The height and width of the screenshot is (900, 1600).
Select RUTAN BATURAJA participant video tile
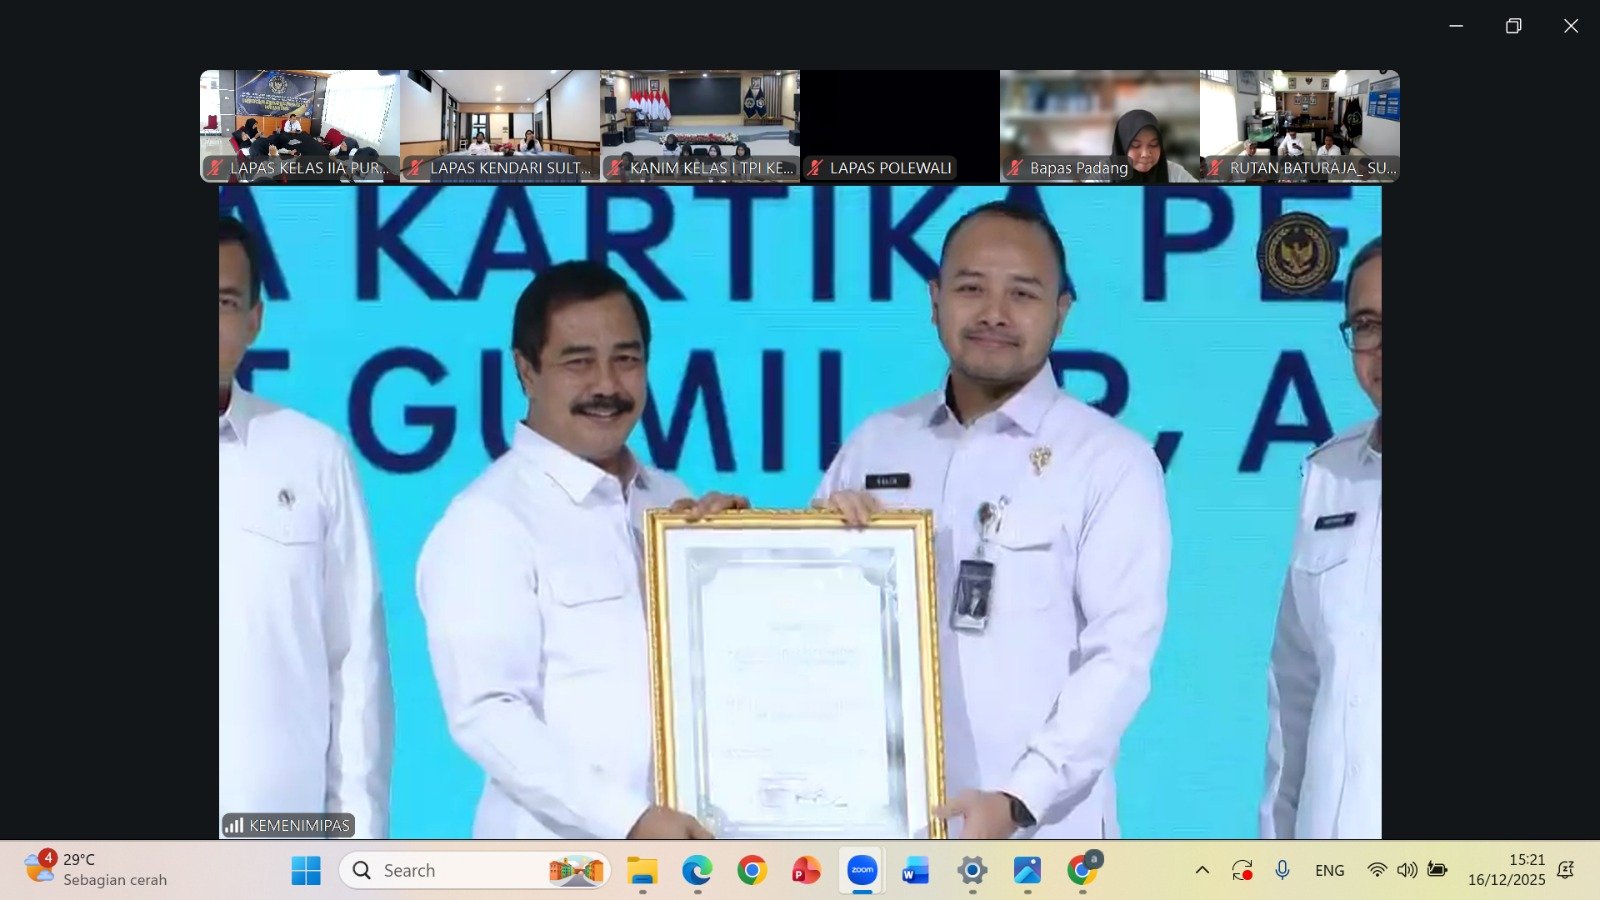coord(1299,125)
